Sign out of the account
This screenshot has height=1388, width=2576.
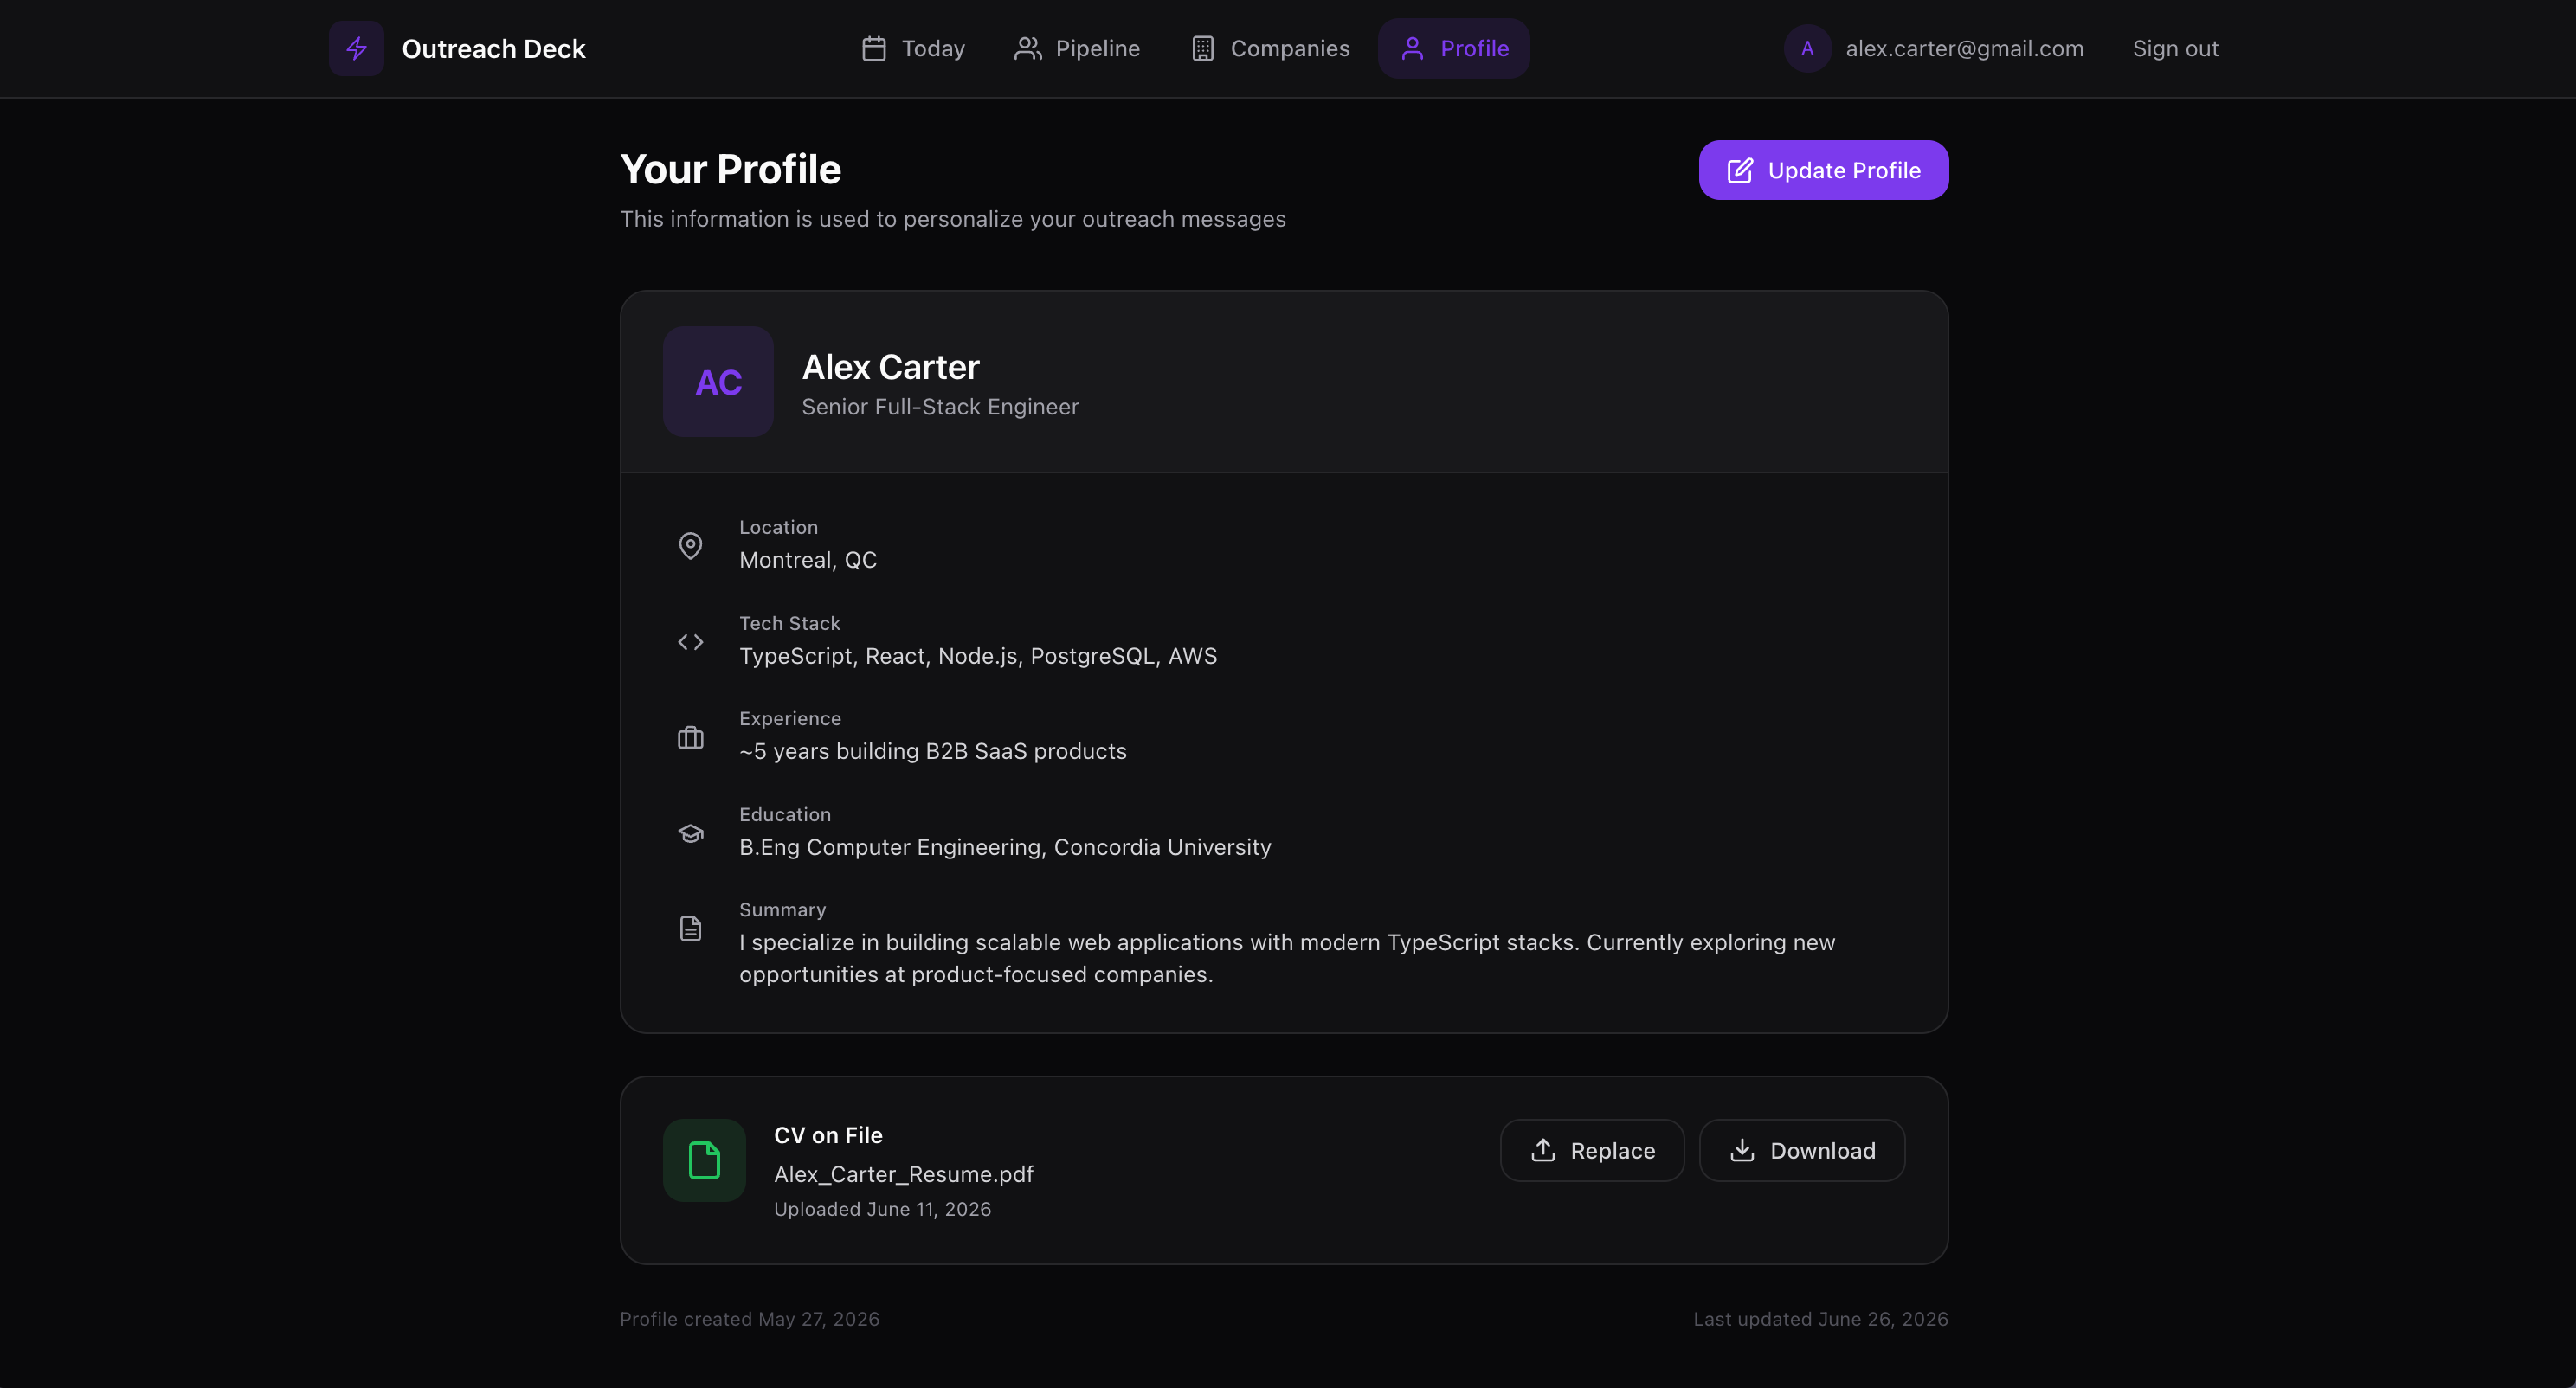point(2175,48)
